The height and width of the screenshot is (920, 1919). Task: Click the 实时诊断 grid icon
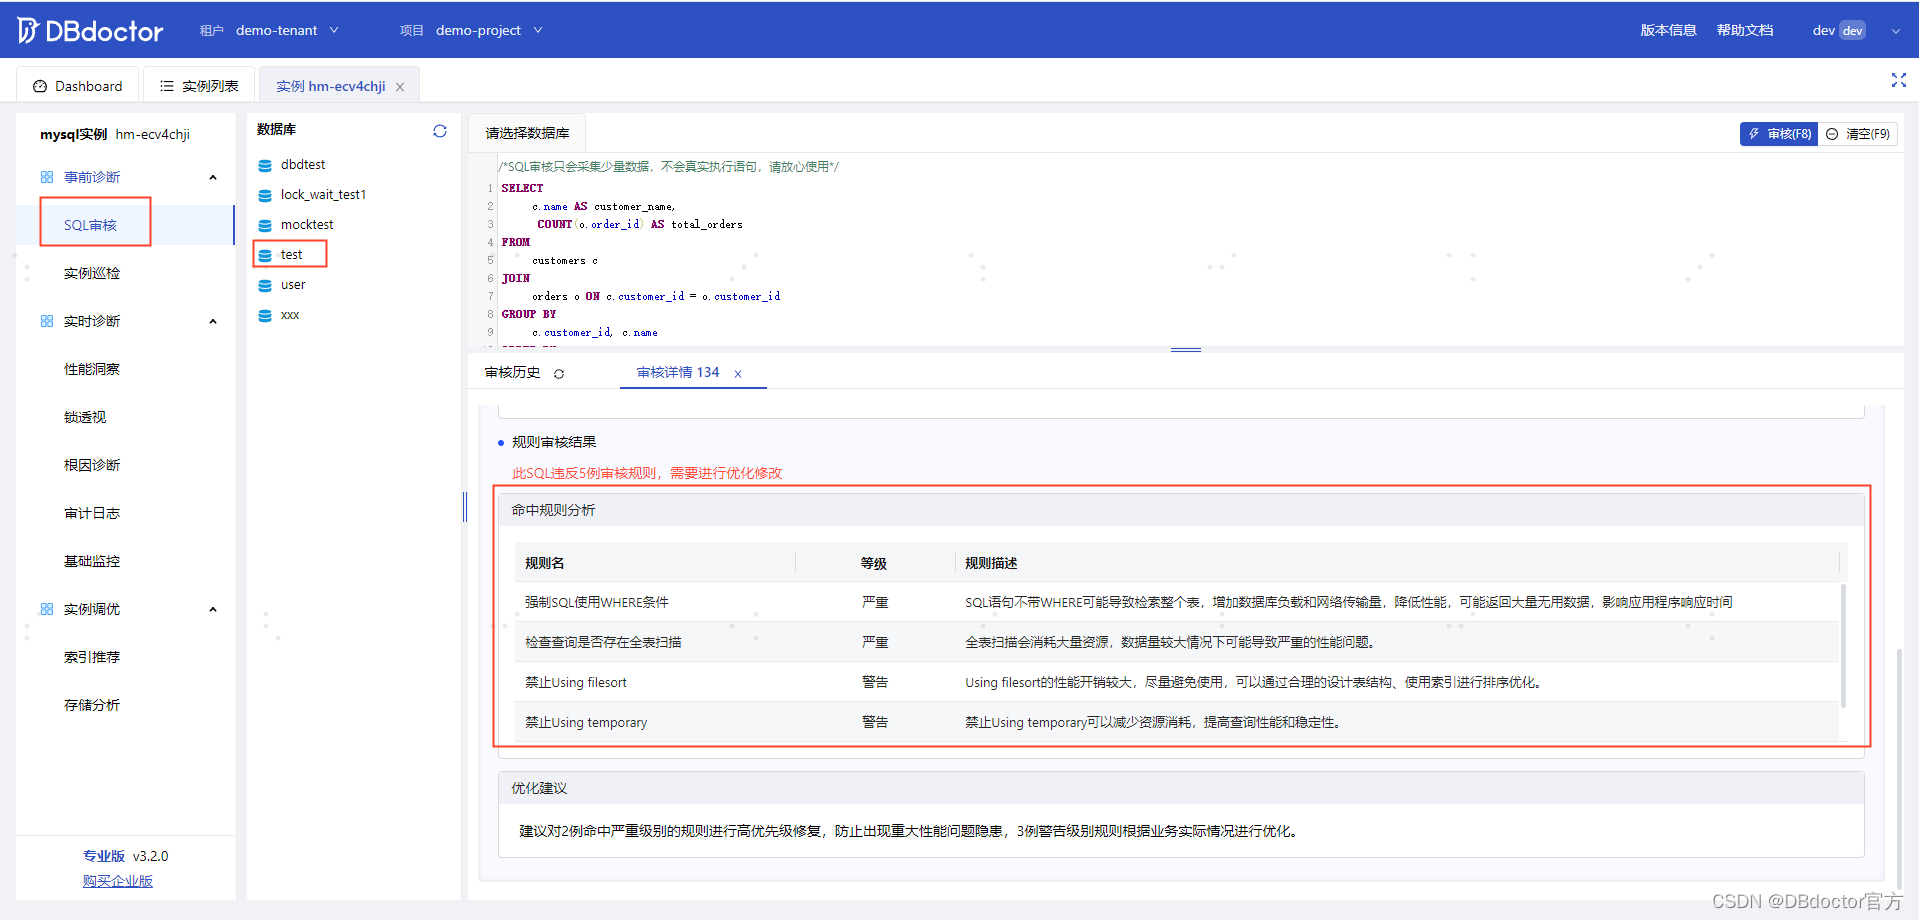pyautogui.click(x=47, y=321)
